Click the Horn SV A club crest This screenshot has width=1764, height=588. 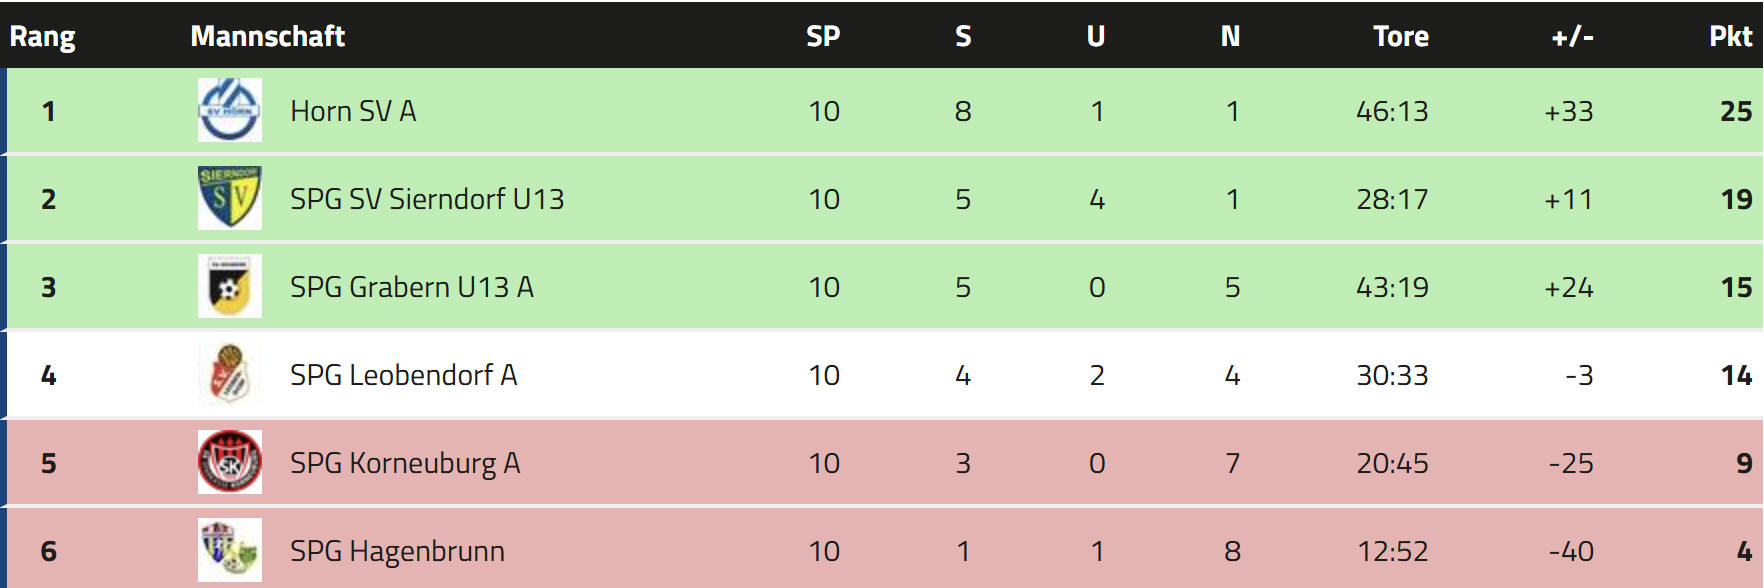[230, 110]
